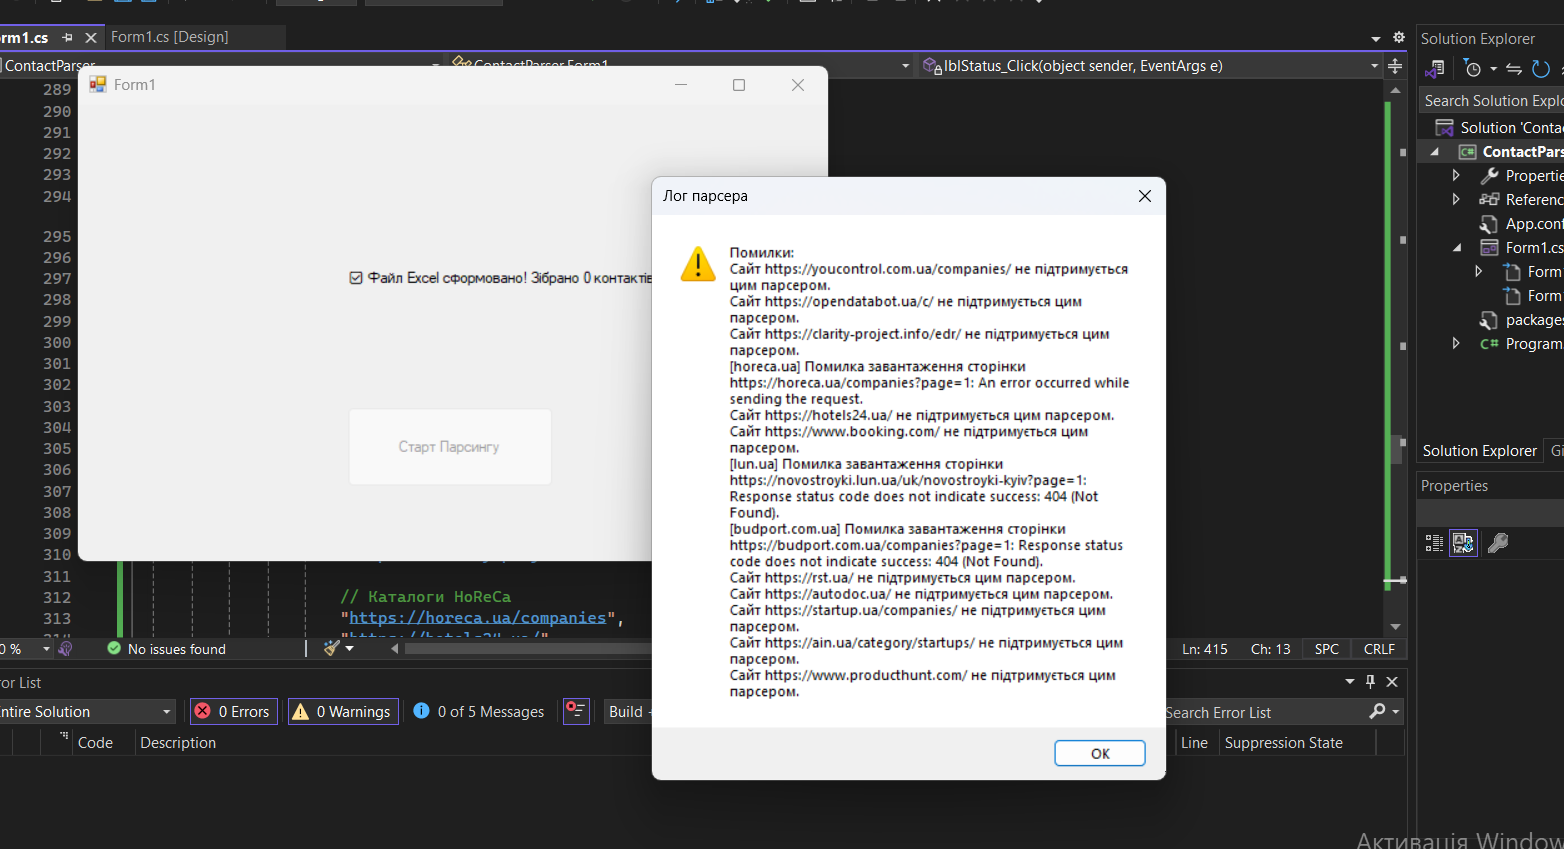1564x849 pixels.
Task: Click the horizontal scrollbar left arrow in editor
Action: (395, 649)
